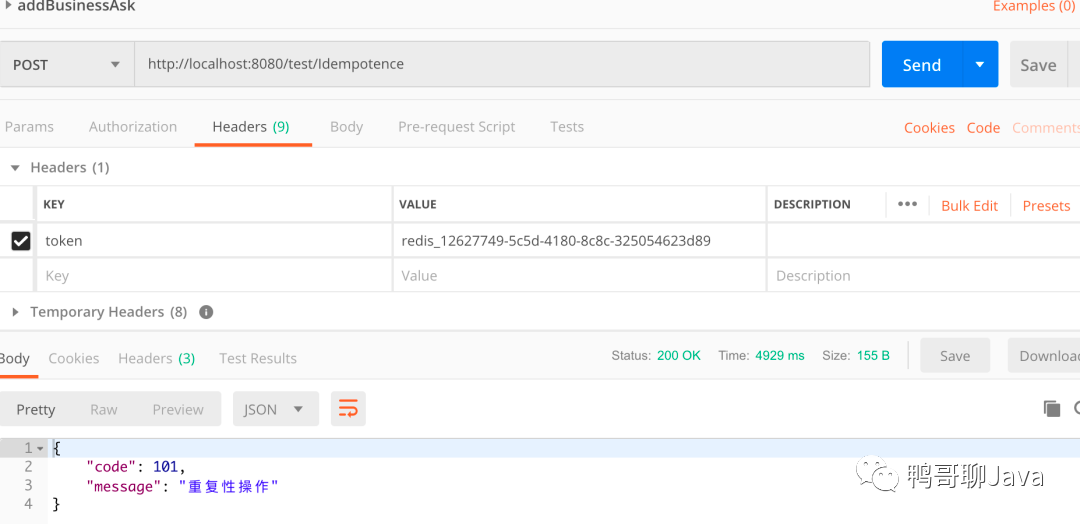1080x524 pixels.
Task: Save the request with top Save button
Action: pyautogui.click(x=1038, y=65)
